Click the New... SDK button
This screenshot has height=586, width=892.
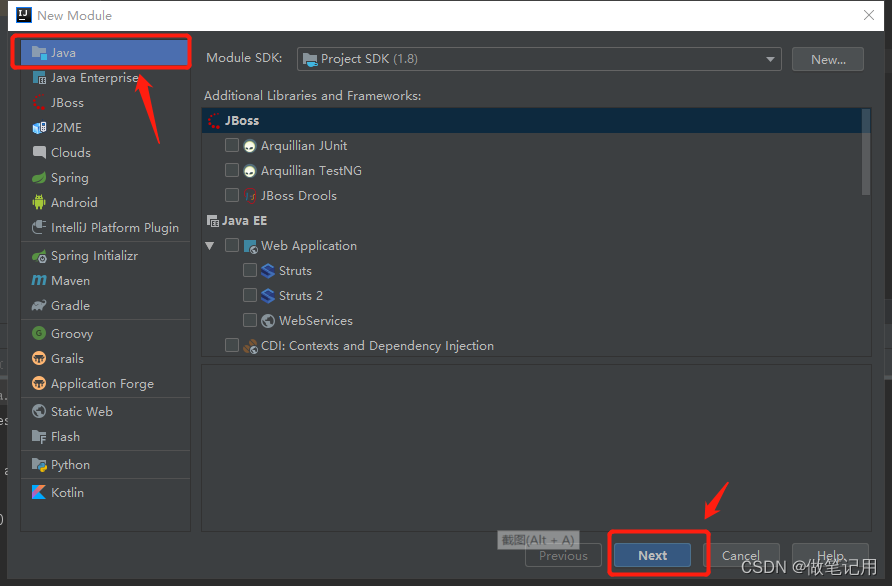[x=828, y=59]
